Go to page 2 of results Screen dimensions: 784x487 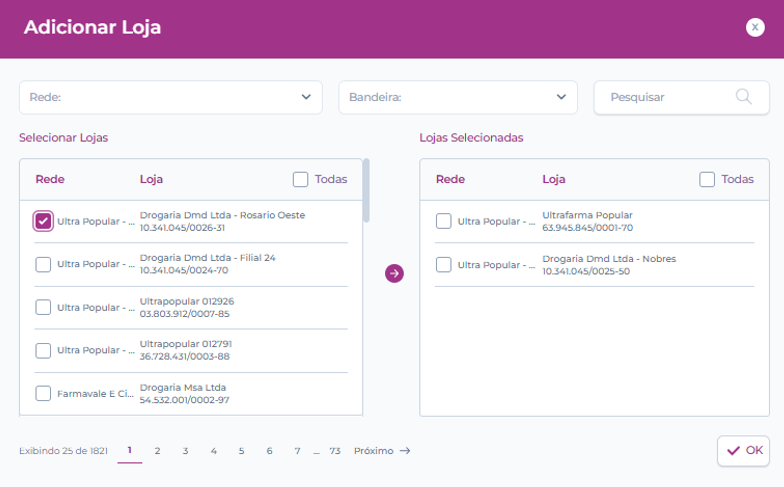[157, 451]
